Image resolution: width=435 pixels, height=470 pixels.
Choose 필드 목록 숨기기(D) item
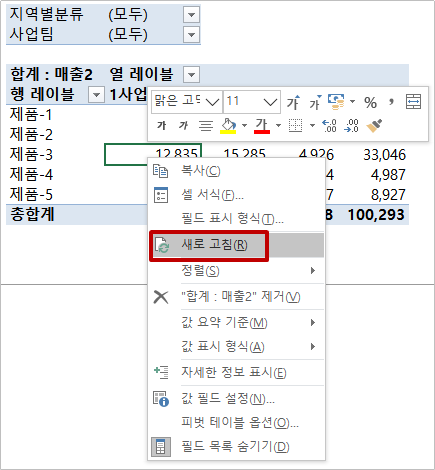(x=236, y=447)
